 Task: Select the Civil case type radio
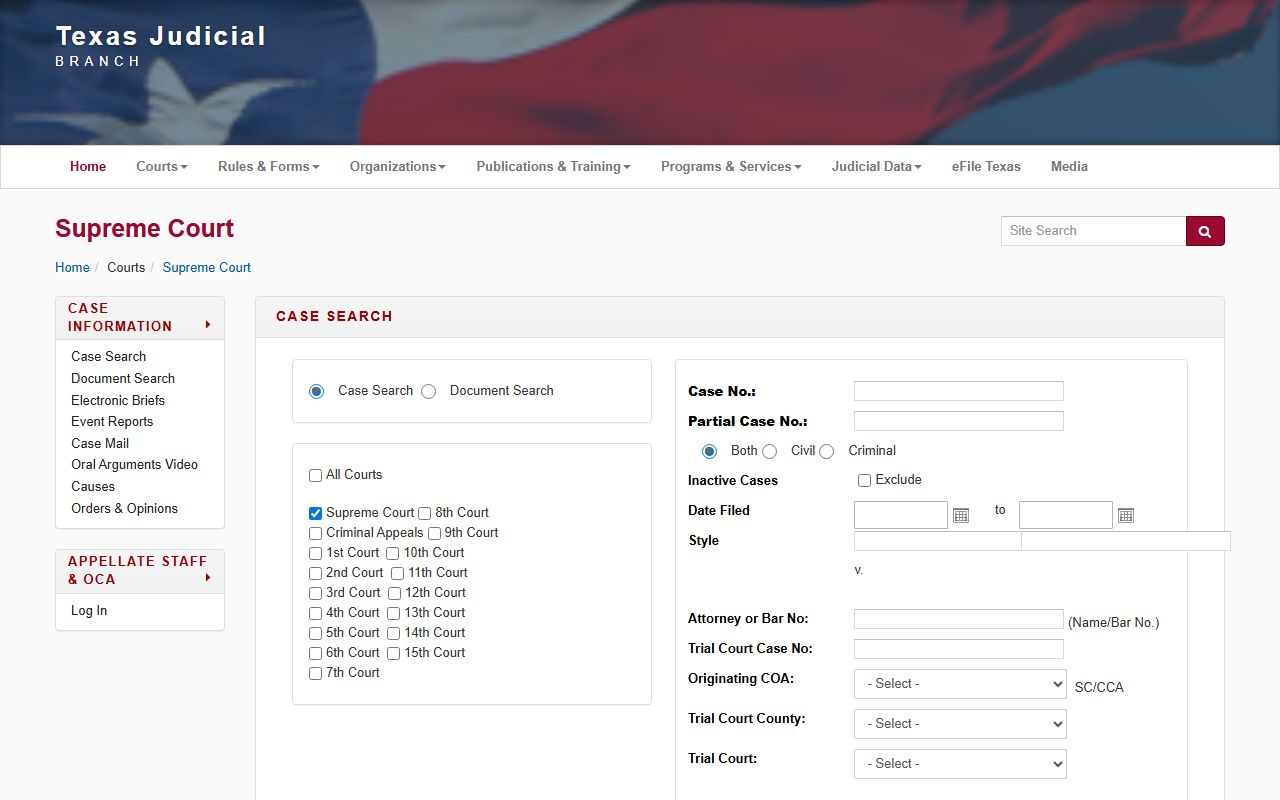coord(770,451)
